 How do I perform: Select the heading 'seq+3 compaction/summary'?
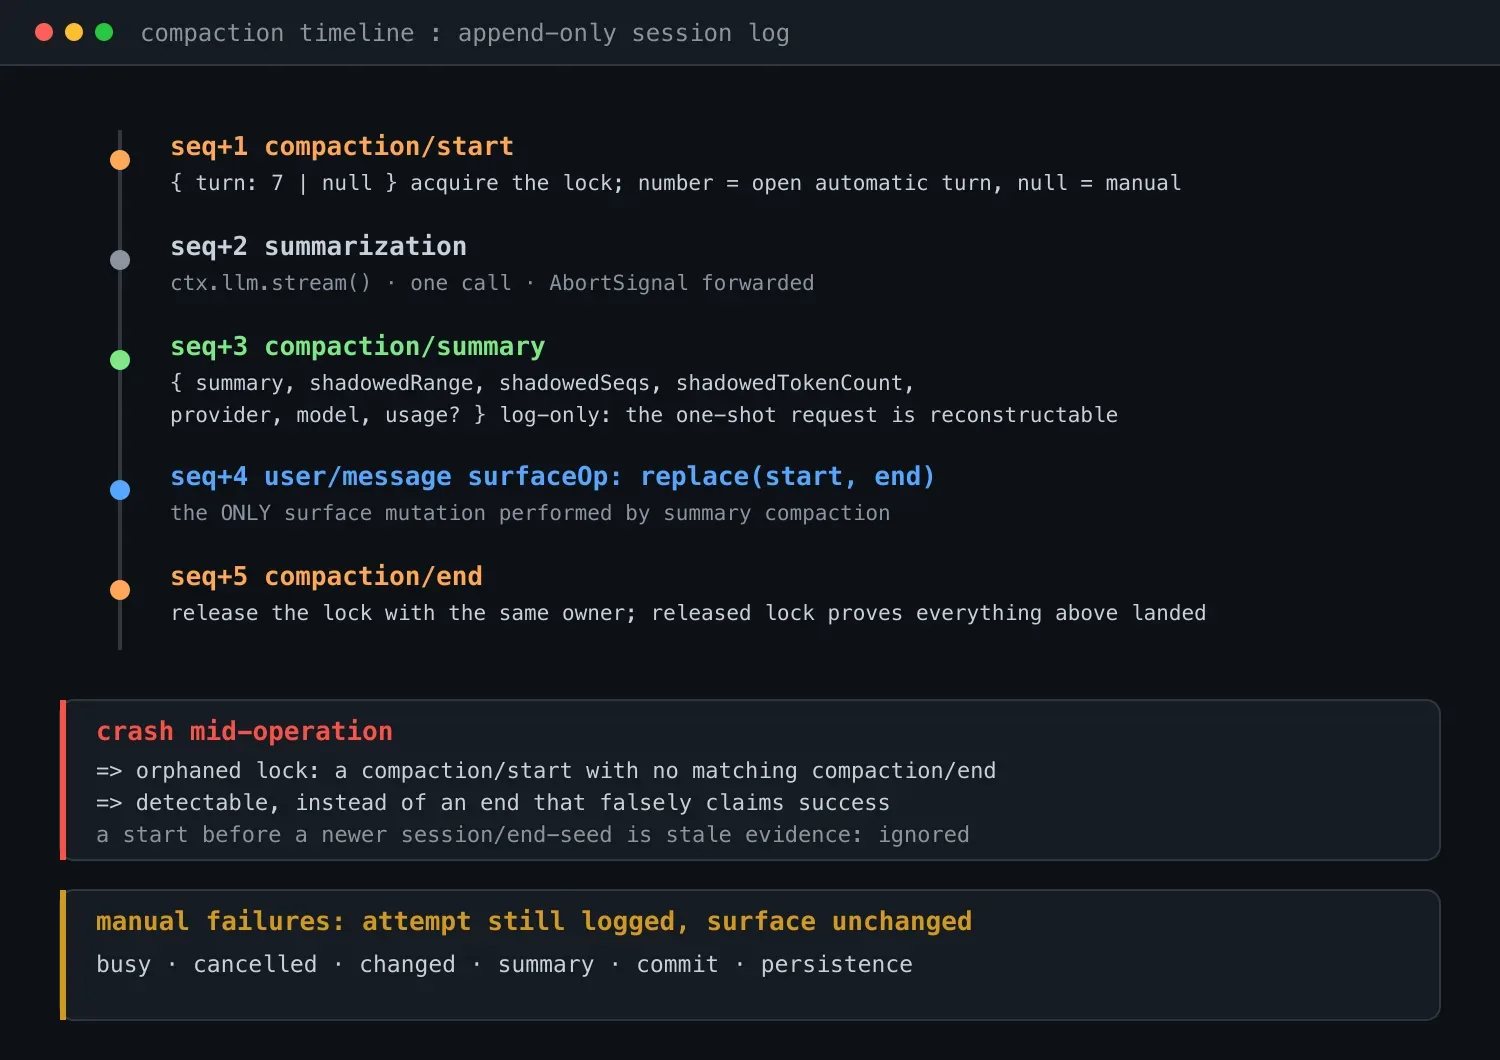point(358,346)
